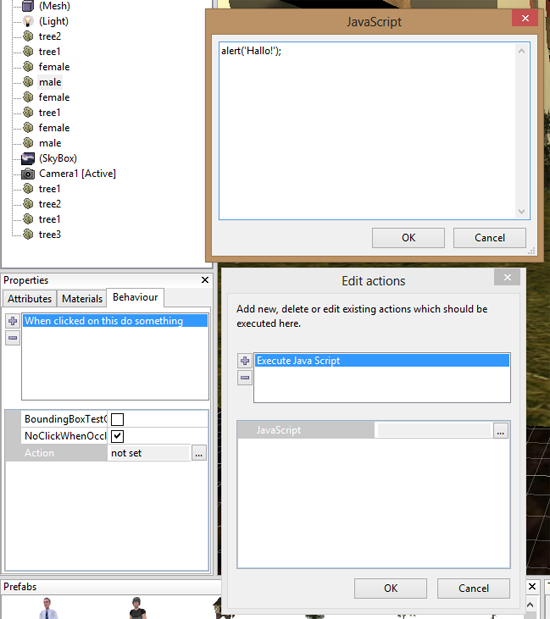Add new action with plus icon in Edit actions

[245, 360]
